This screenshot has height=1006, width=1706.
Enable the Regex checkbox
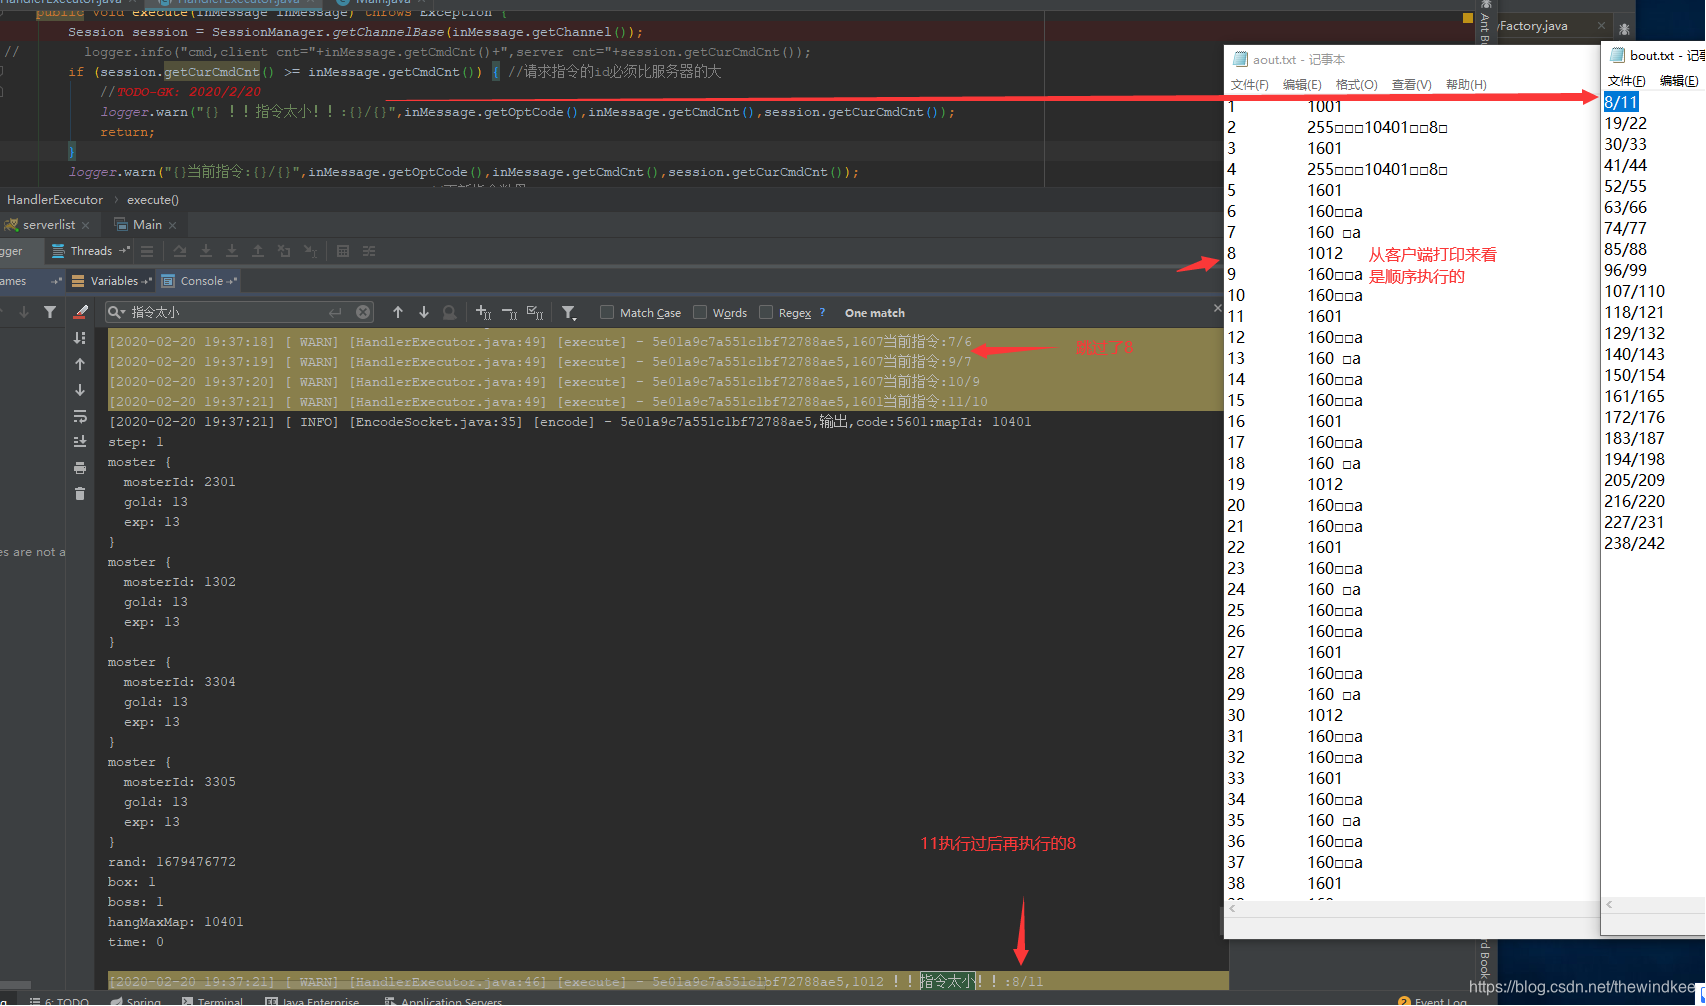coord(766,312)
